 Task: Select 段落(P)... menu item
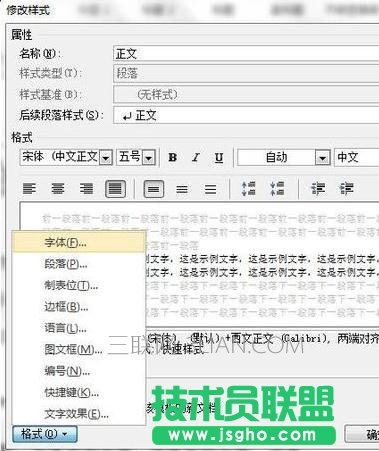[79, 264]
